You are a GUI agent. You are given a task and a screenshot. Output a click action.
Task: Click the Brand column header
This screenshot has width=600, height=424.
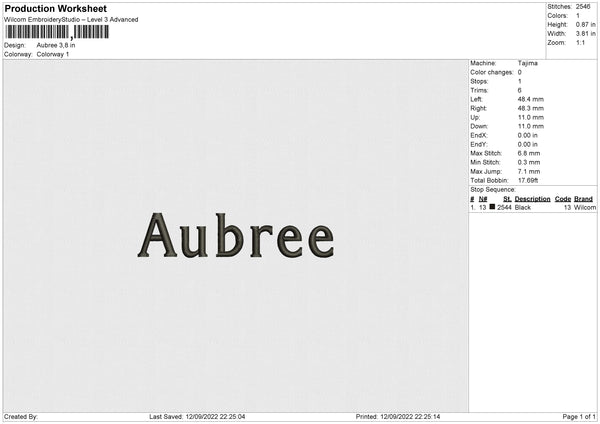(583, 199)
